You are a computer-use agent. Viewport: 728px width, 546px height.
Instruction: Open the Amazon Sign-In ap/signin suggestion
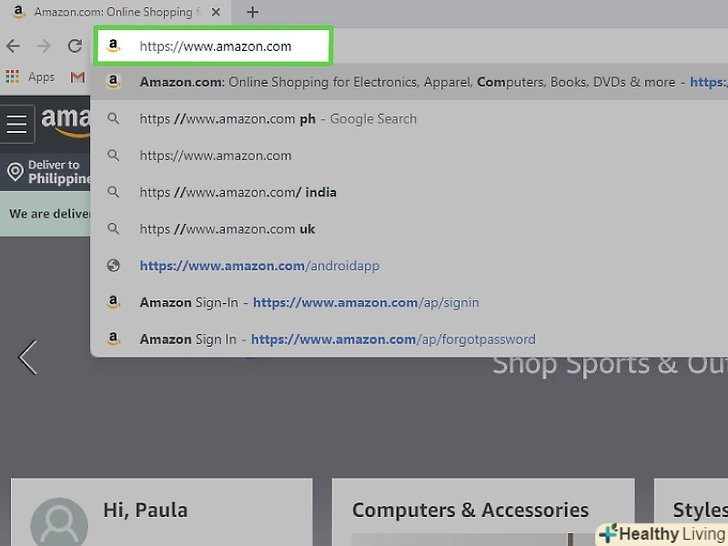tap(409, 302)
